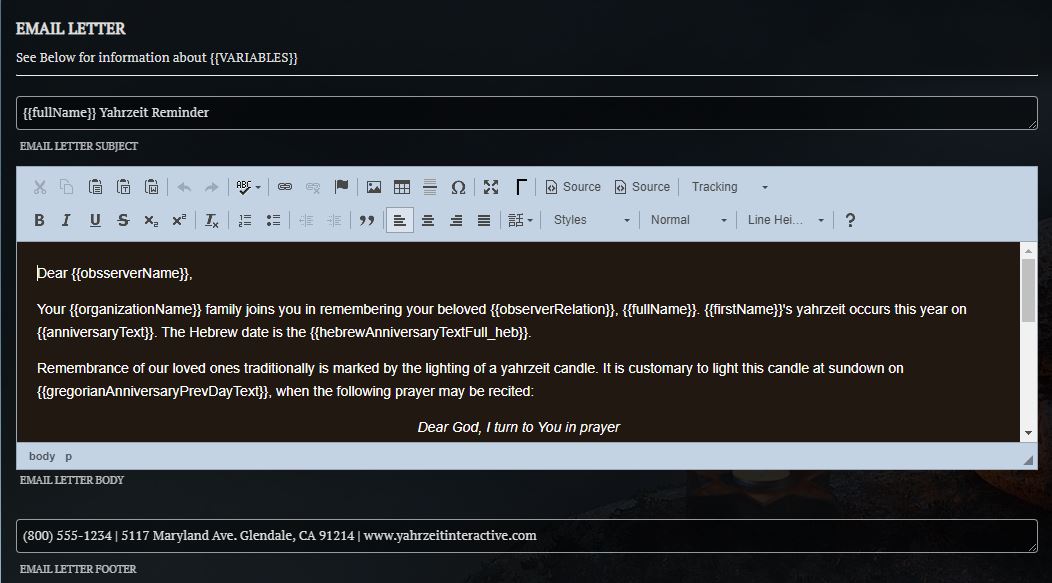Insert an image using the picture icon

(374, 187)
